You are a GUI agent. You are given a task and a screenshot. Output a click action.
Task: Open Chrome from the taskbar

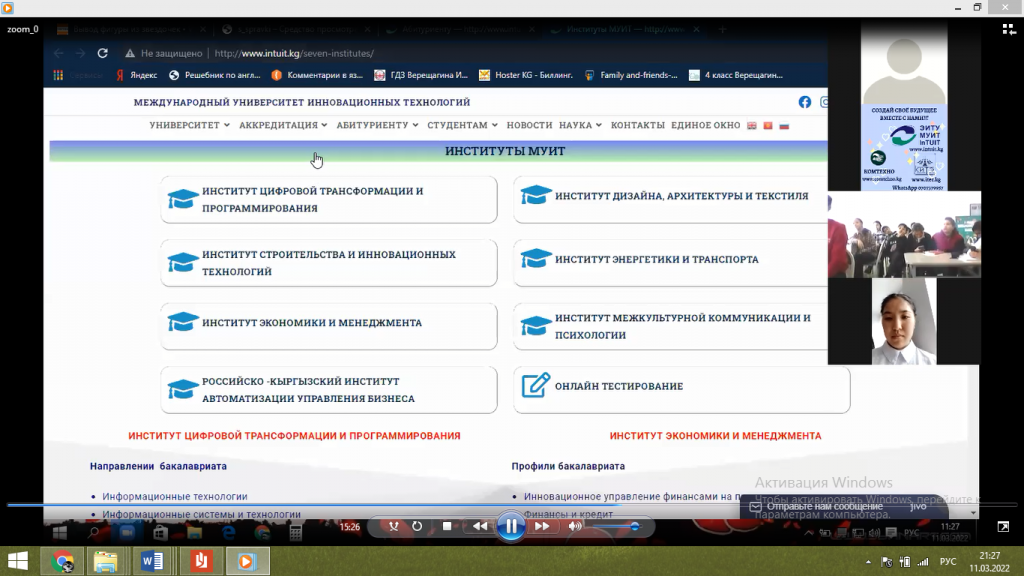pos(63,561)
